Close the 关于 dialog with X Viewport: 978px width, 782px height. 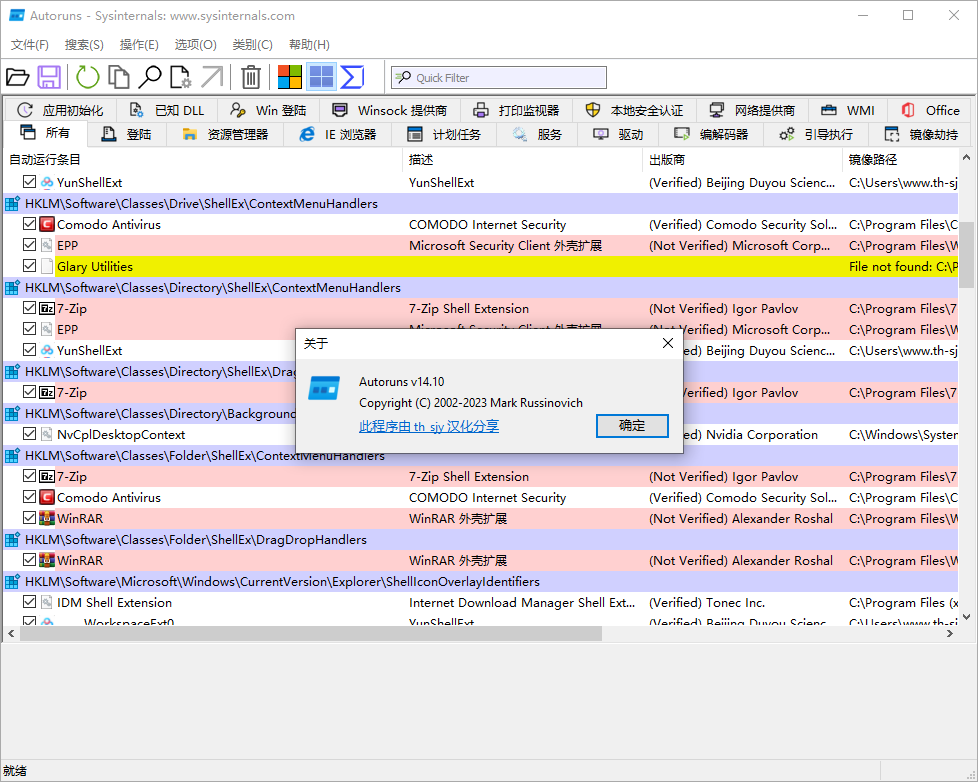coord(667,343)
